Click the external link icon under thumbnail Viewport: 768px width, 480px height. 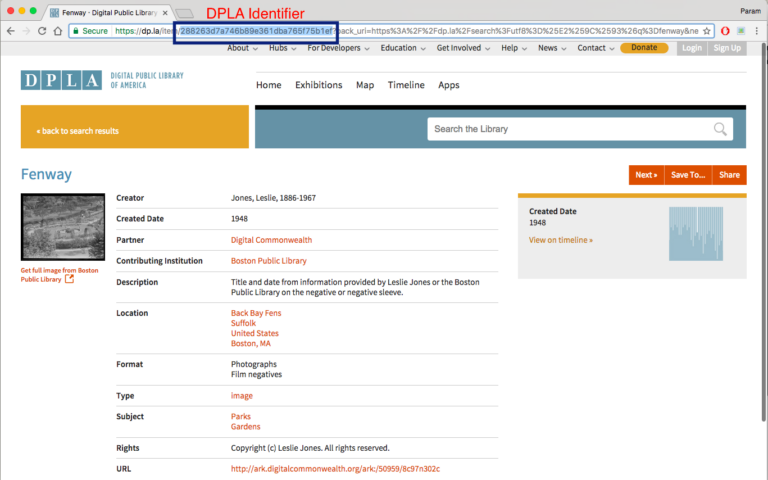click(69, 279)
